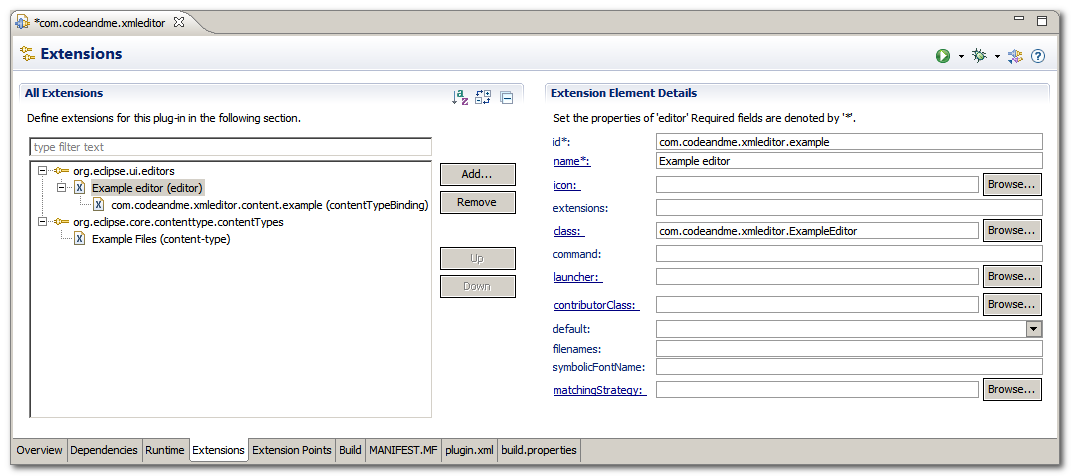Switch to the Extensions tab

click(x=219, y=450)
